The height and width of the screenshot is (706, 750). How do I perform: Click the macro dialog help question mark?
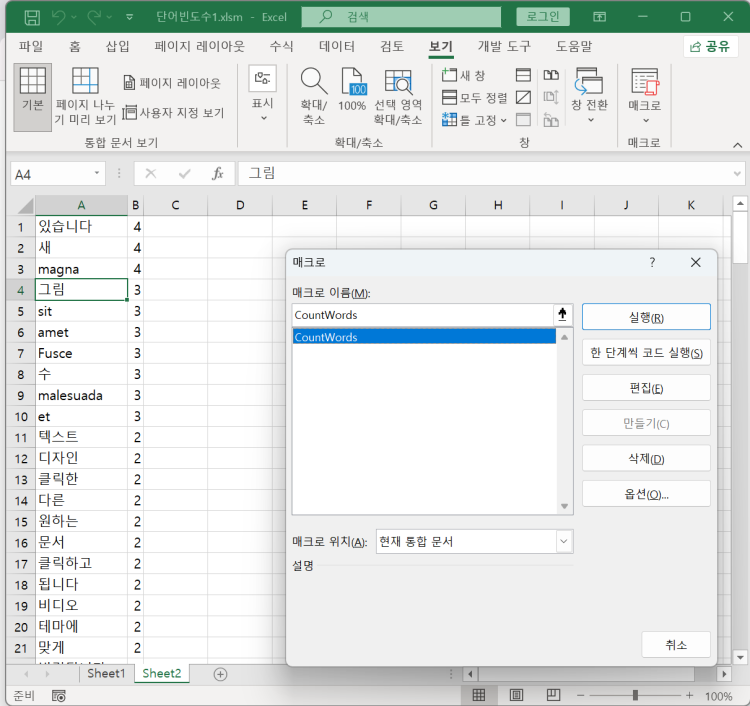652,262
